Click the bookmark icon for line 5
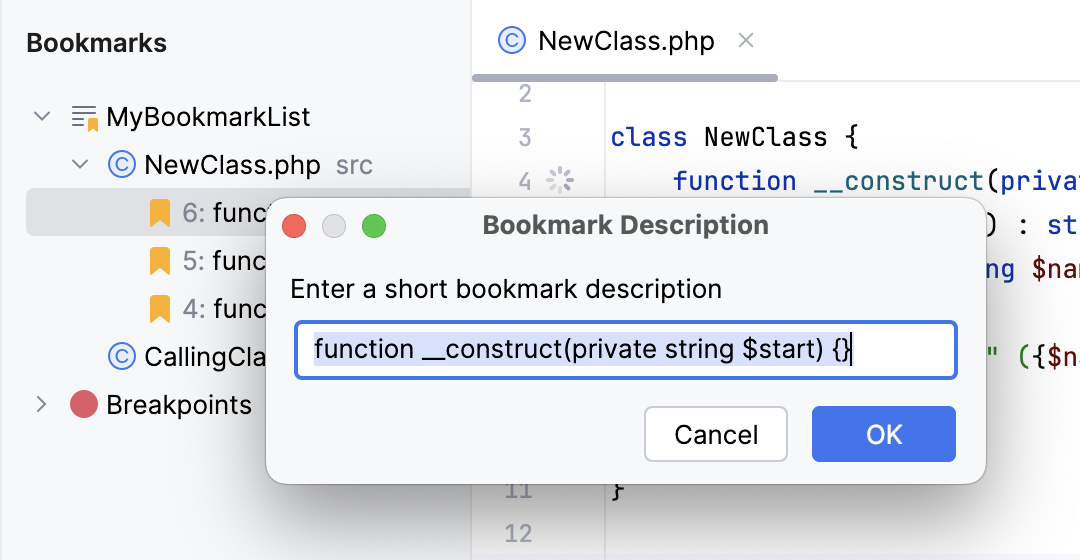The image size is (1080, 560). [160, 261]
